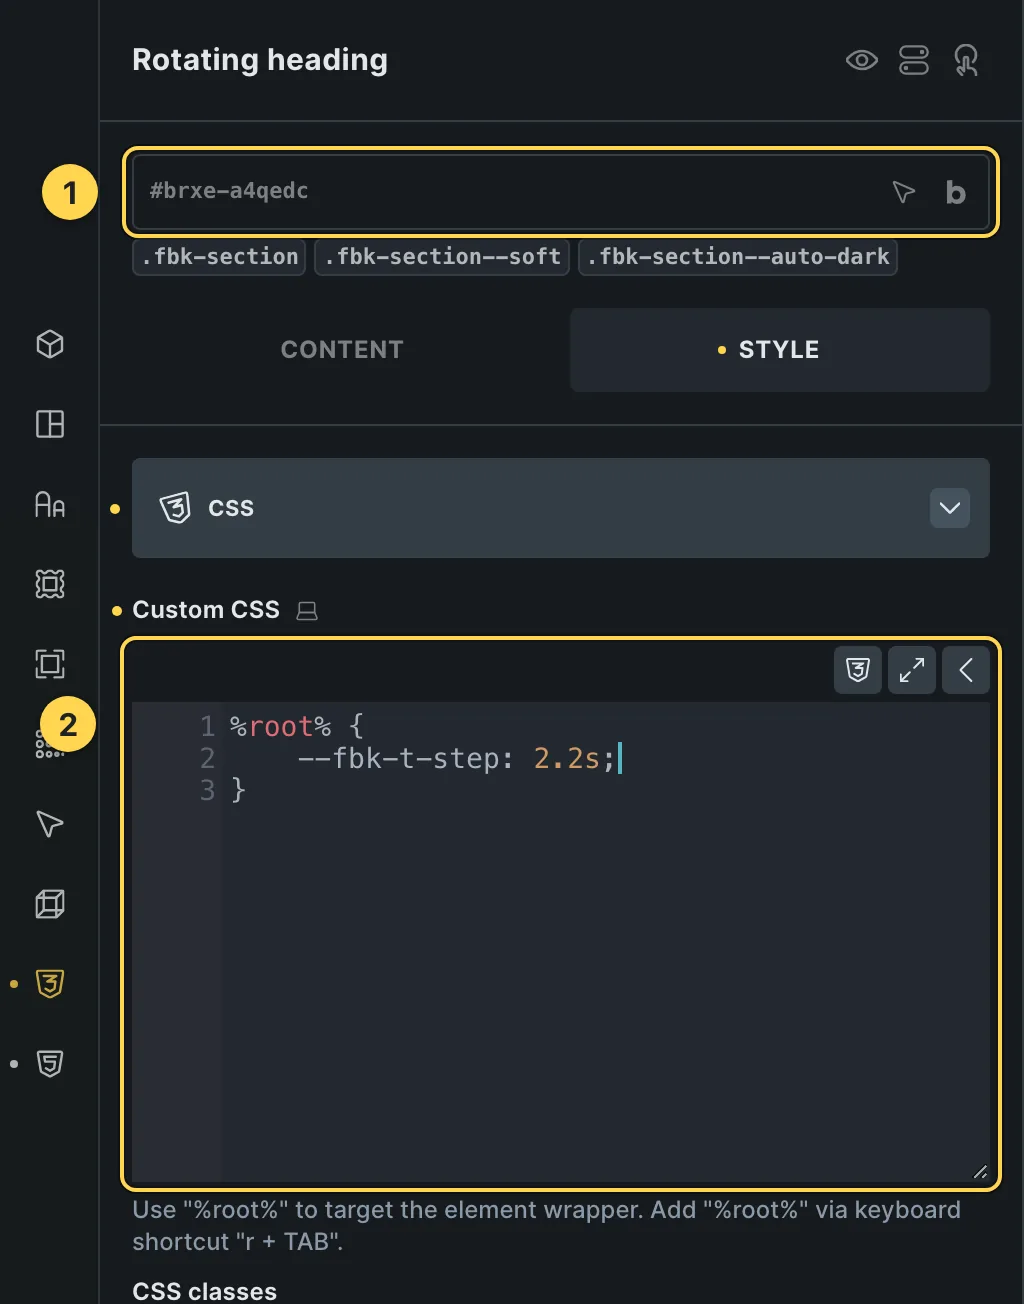Image resolution: width=1024 pixels, height=1304 pixels.
Task: Click CSS3 icon in code editor toolbar
Action: (858, 670)
